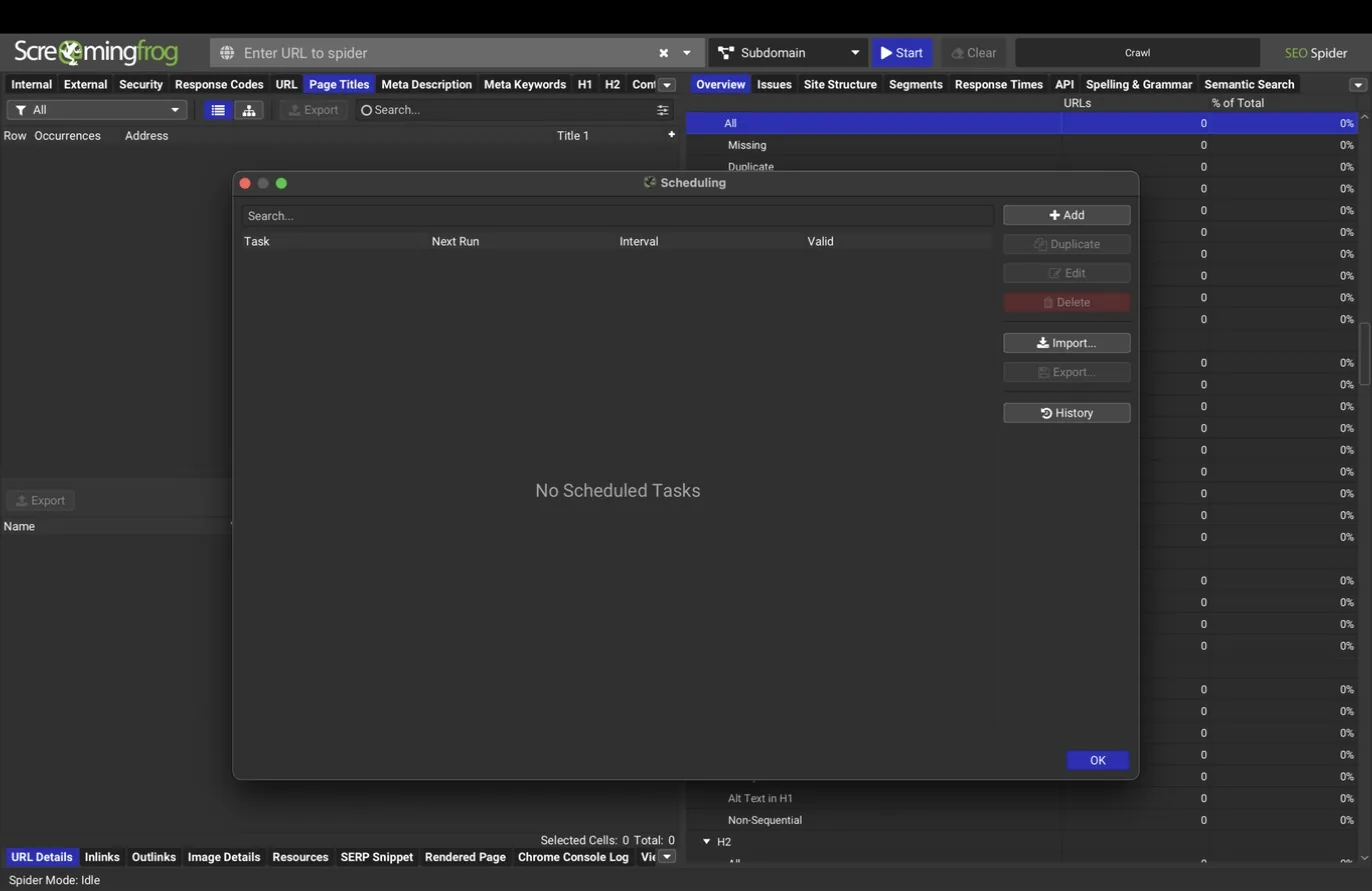The image size is (1372, 891).
Task: Confirm the Scheduling dialog with OK
Action: [1097, 760]
